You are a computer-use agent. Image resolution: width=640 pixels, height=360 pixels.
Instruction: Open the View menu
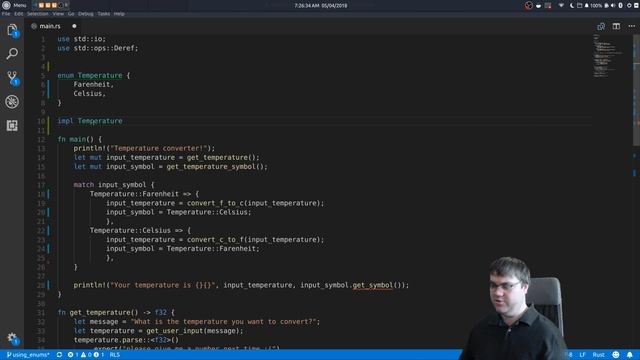point(58,14)
